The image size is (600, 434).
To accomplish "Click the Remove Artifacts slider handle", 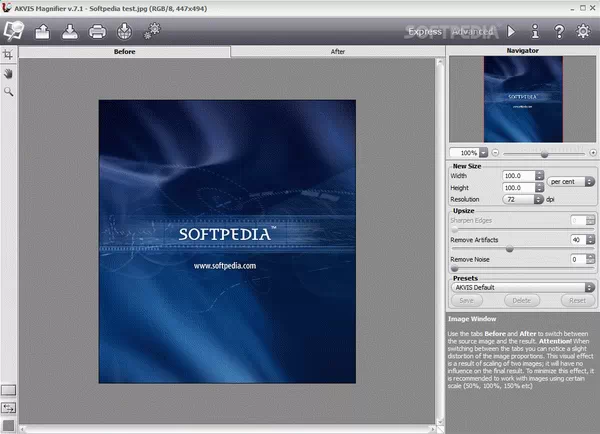I will tap(509, 249).
